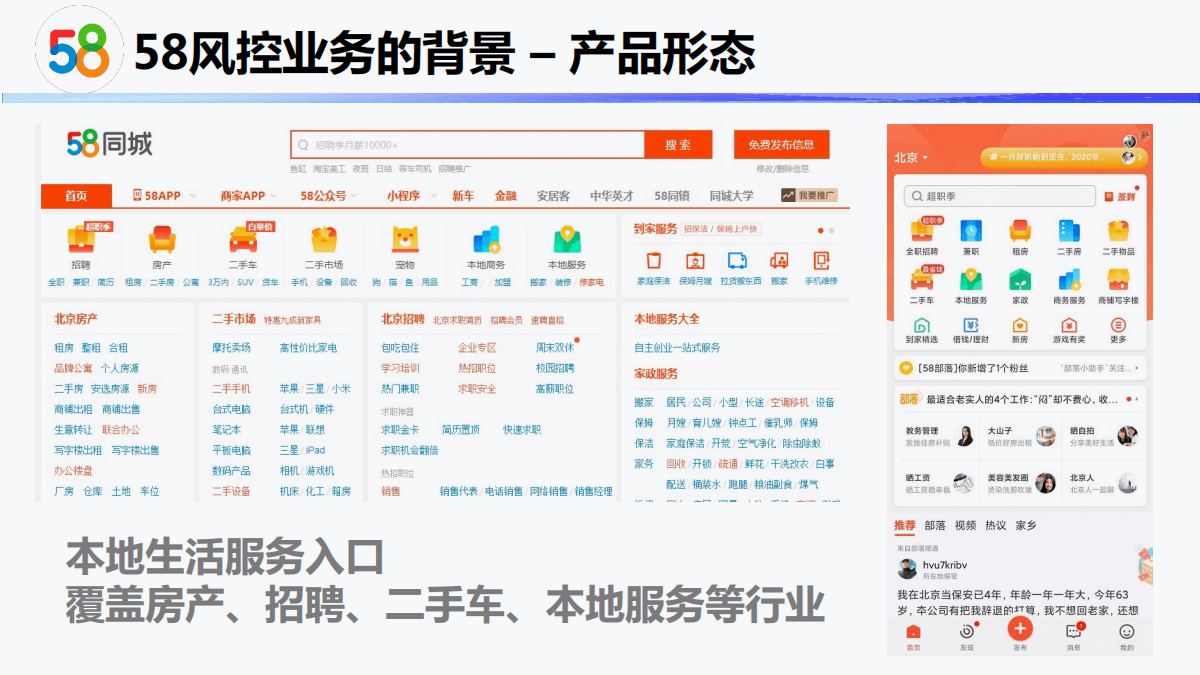Click 简历置顶 under 求职神器
Image resolution: width=1200 pixels, height=675 pixels.
pos(461,430)
